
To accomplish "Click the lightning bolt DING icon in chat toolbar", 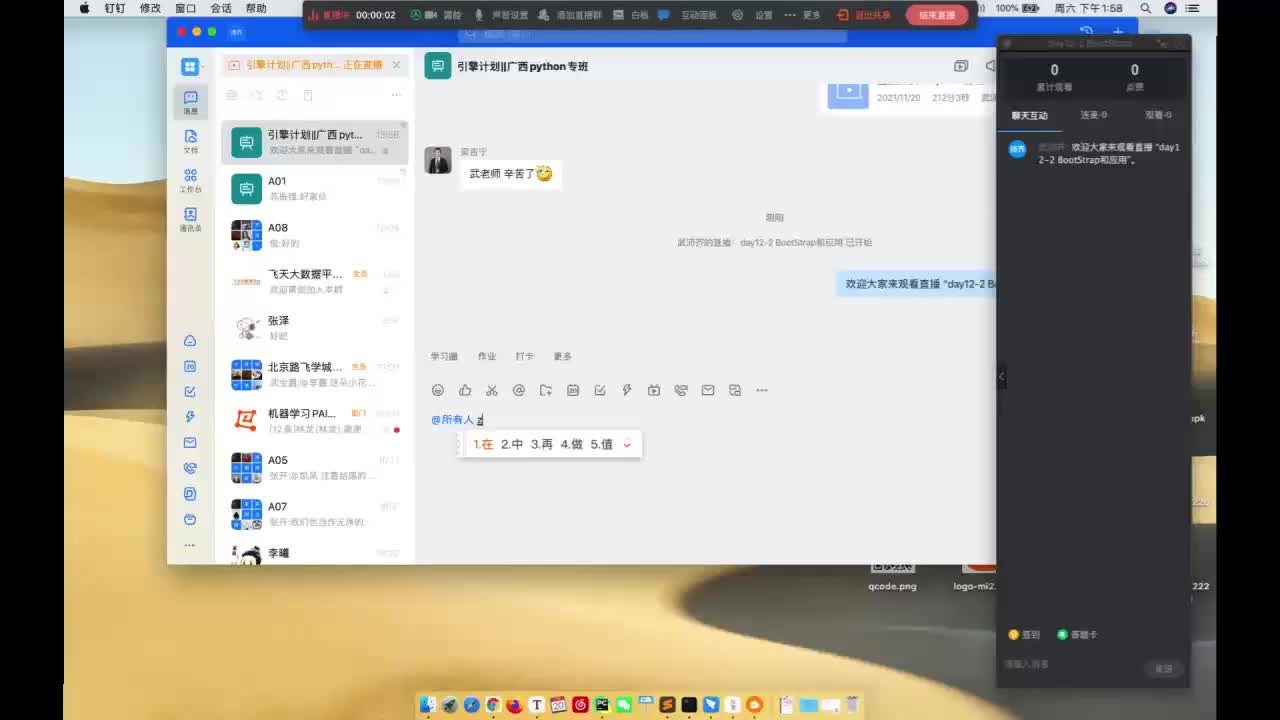I will [x=627, y=390].
